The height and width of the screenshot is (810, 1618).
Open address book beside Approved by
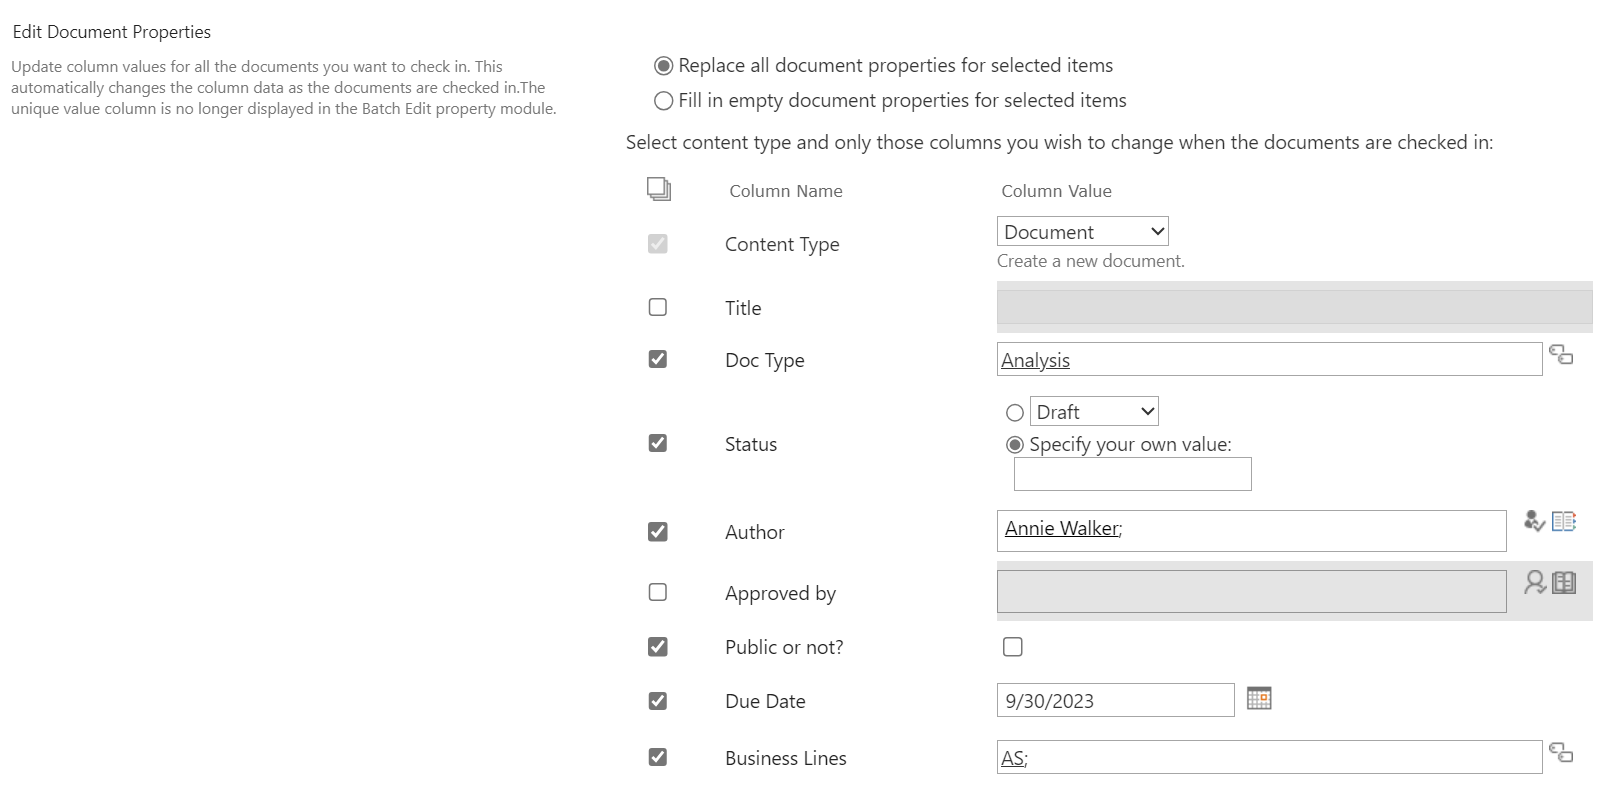point(1564,582)
